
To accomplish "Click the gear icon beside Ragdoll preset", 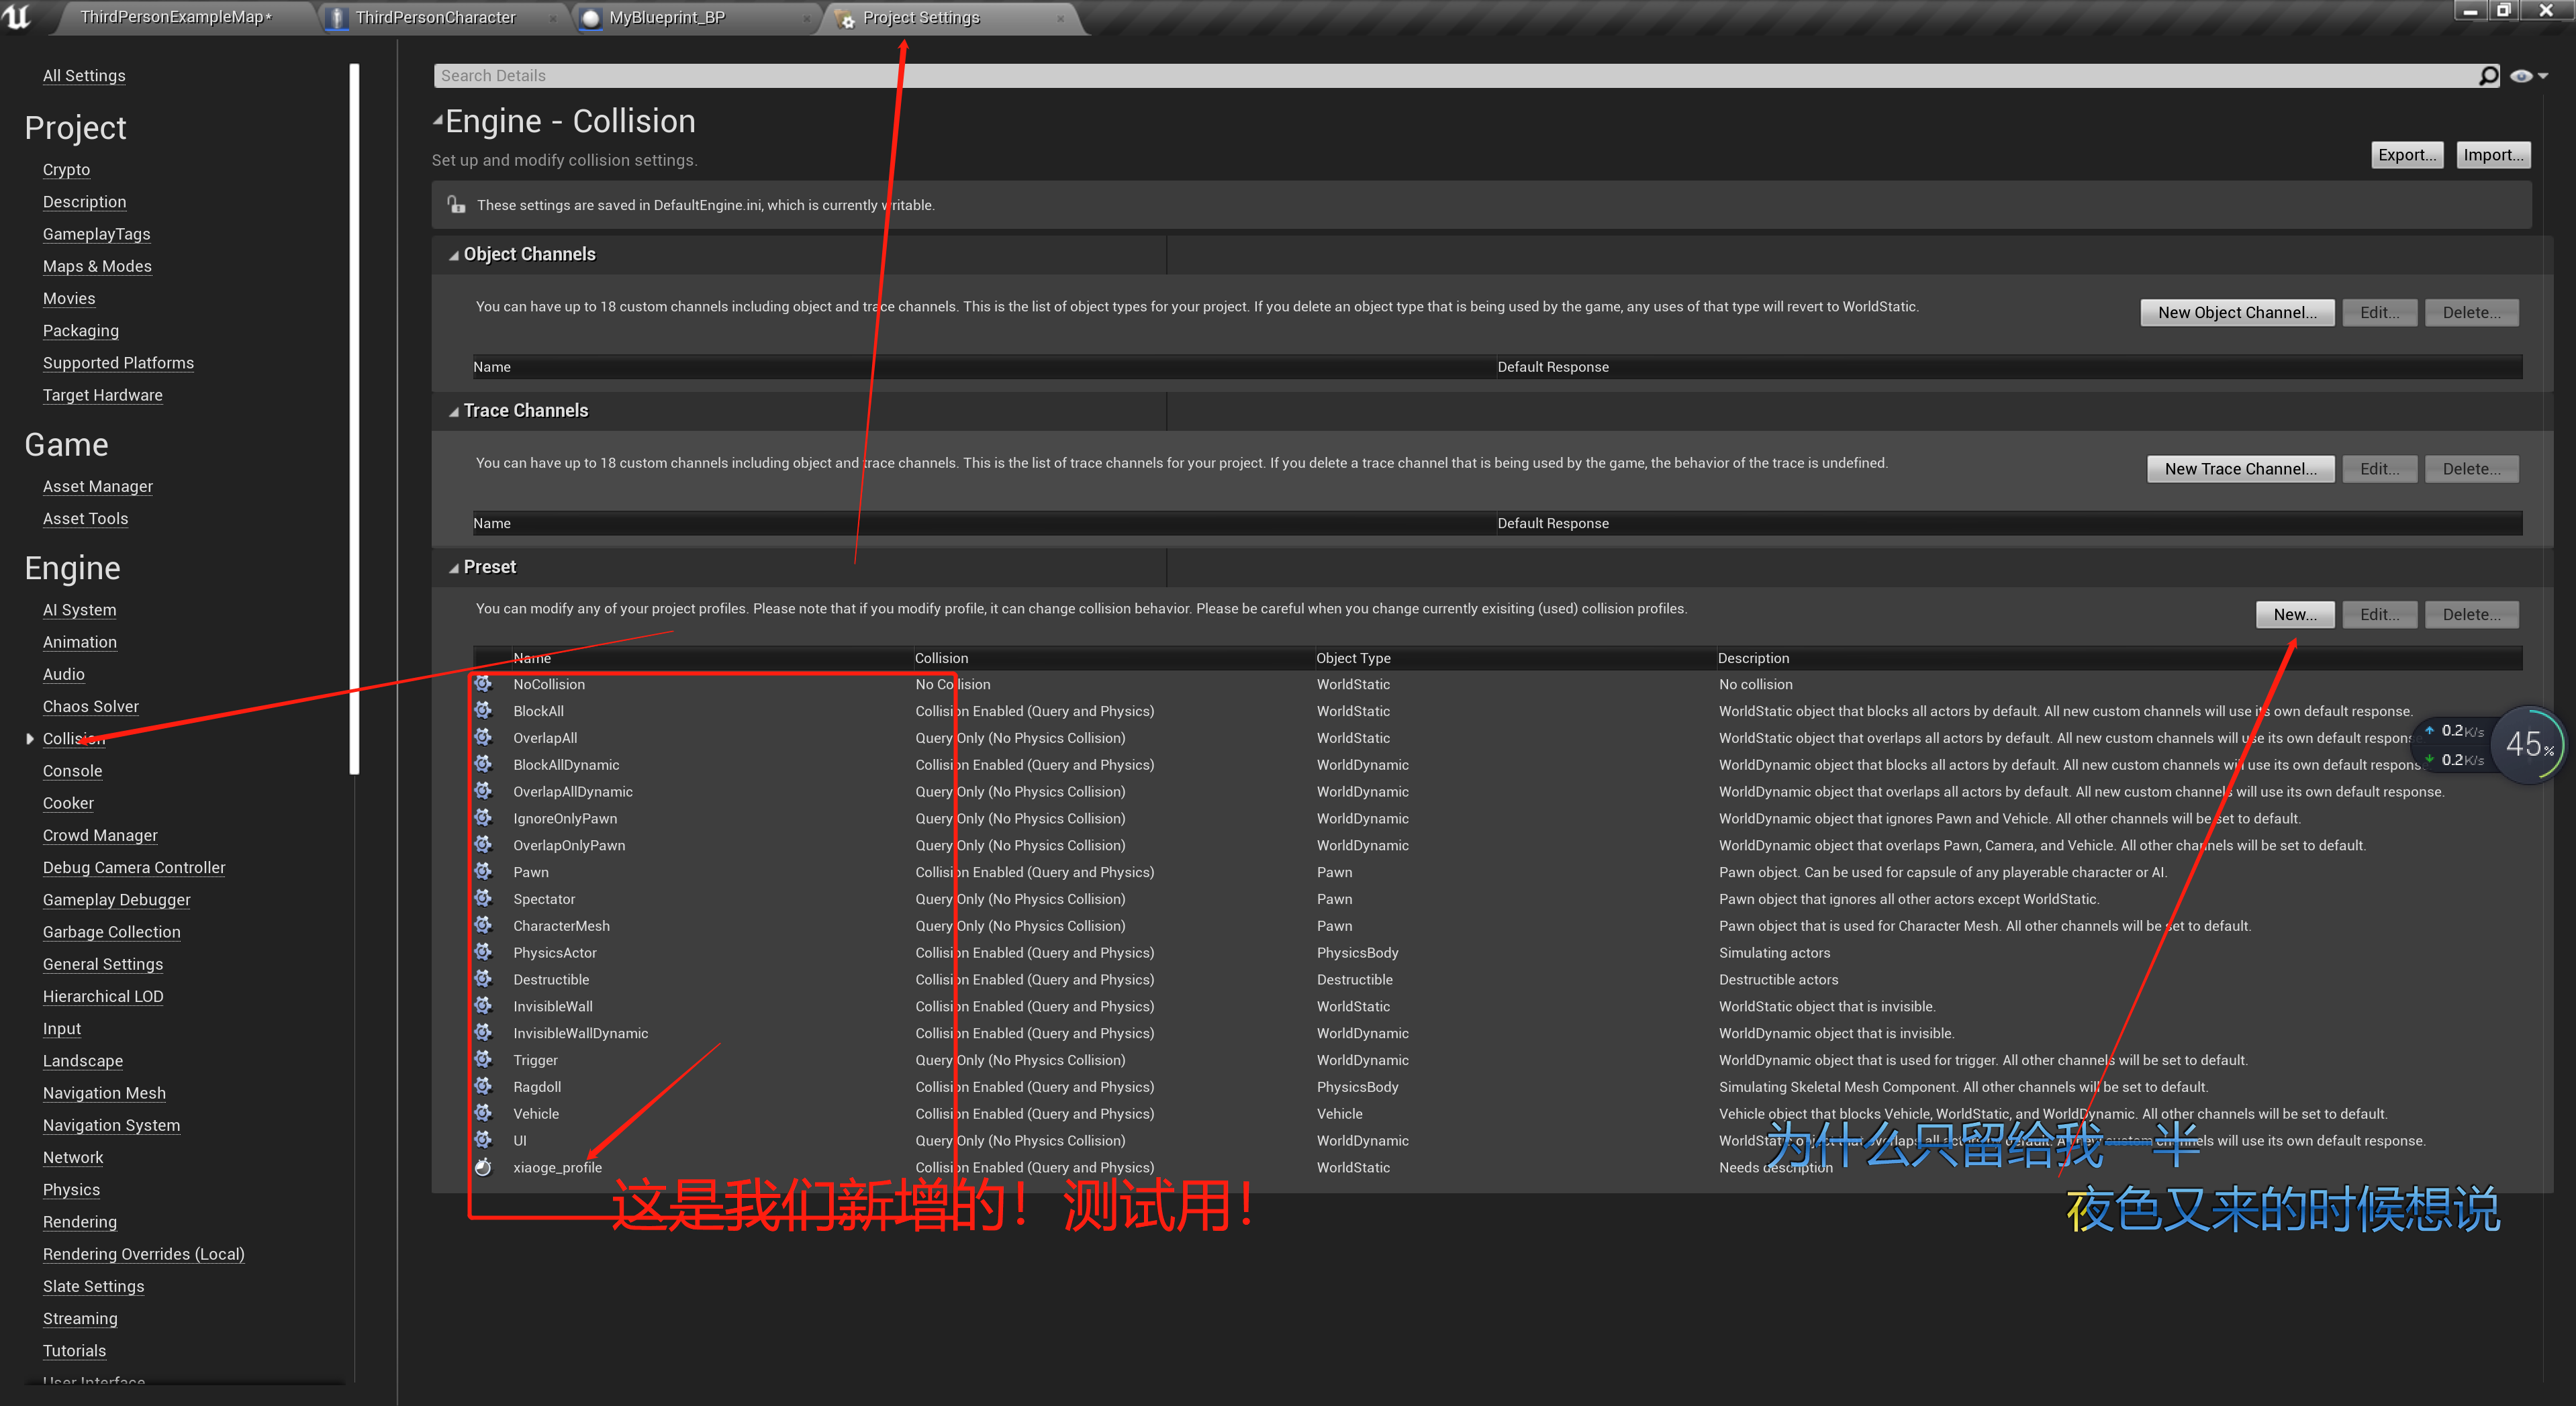I will point(483,1087).
